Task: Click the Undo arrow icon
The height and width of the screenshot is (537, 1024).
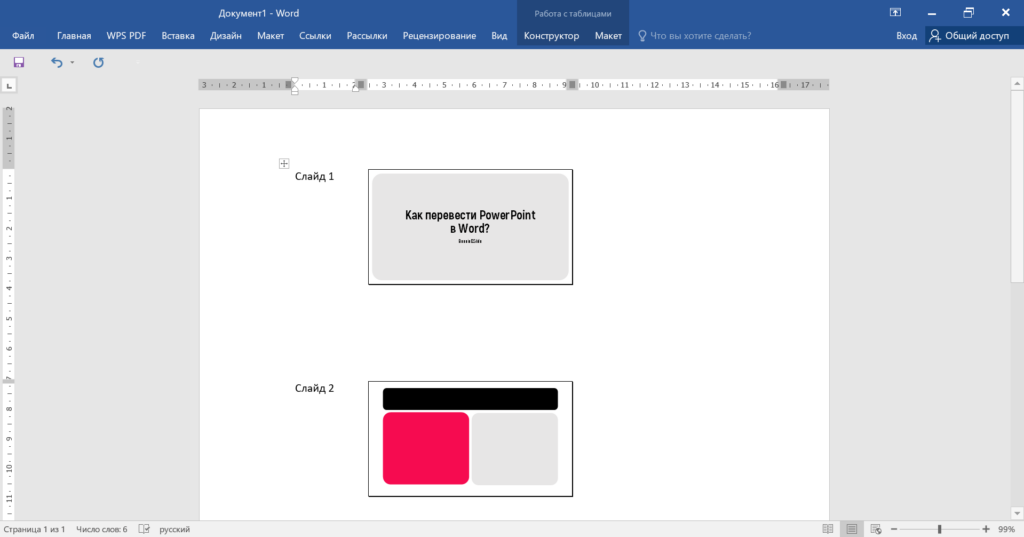Action: tap(57, 62)
